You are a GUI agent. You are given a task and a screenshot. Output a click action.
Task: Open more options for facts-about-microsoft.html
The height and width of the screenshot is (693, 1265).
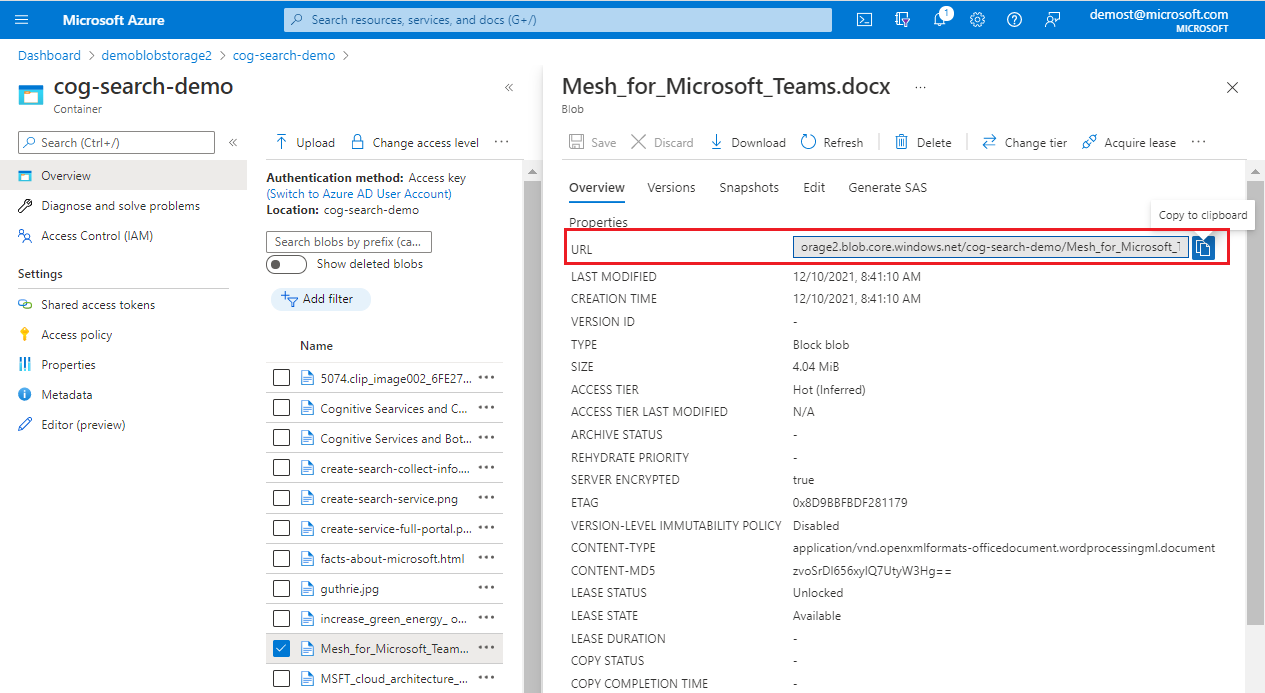coord(487,558)
